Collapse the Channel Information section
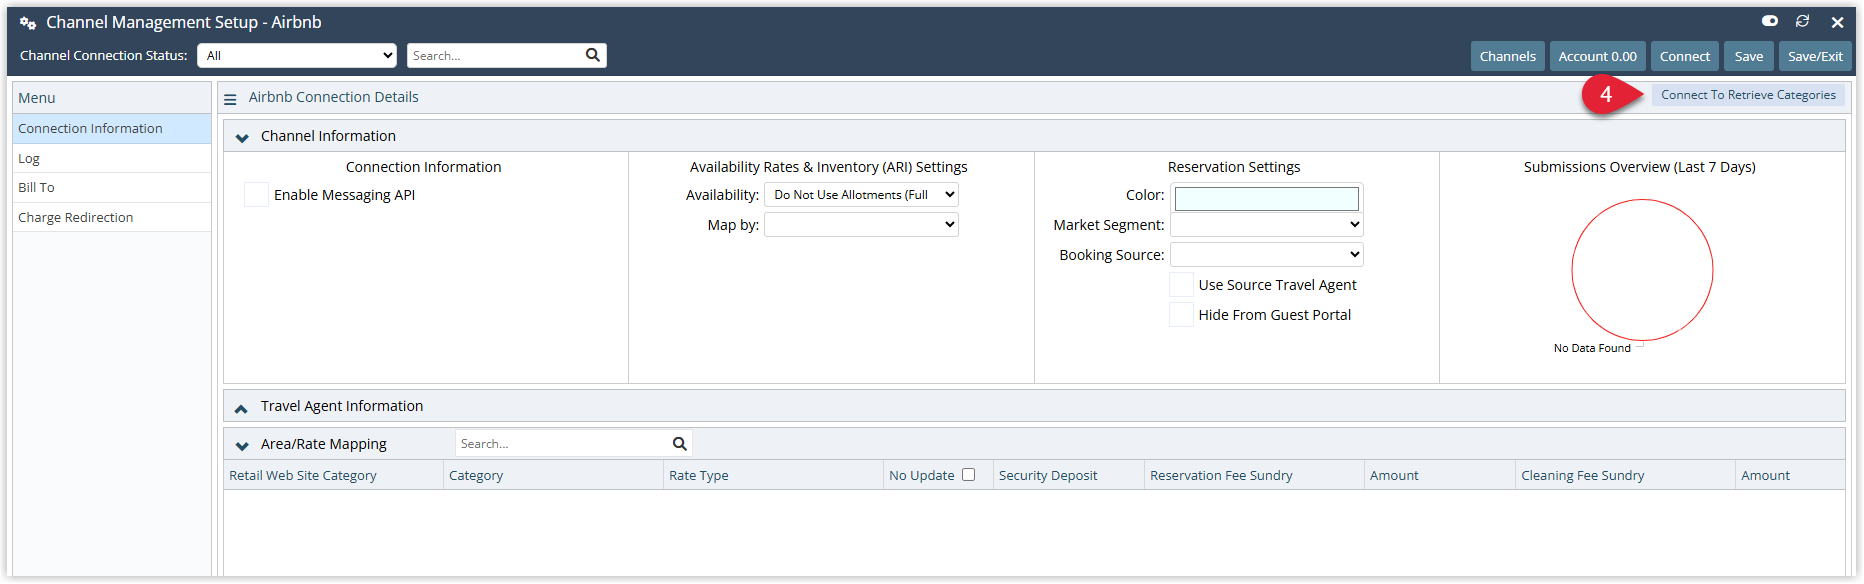 pos(242,137)
